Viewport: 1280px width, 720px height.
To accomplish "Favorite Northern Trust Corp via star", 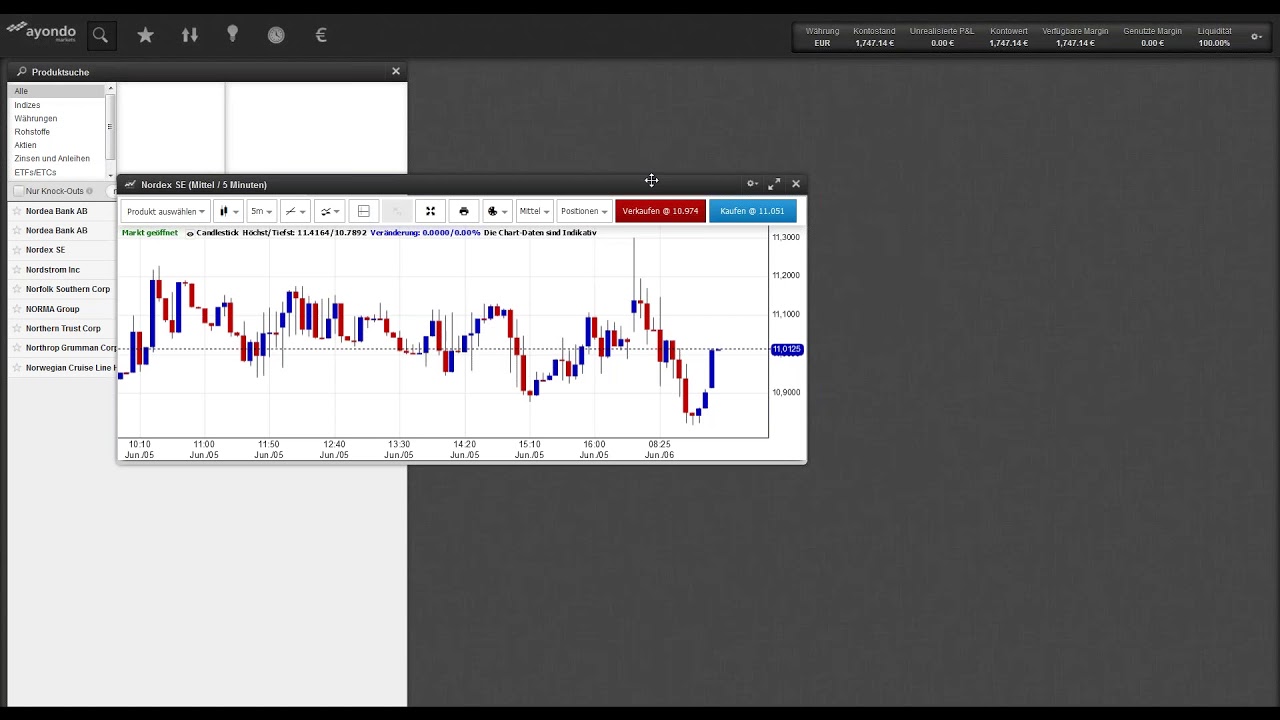I will (17, 328).
